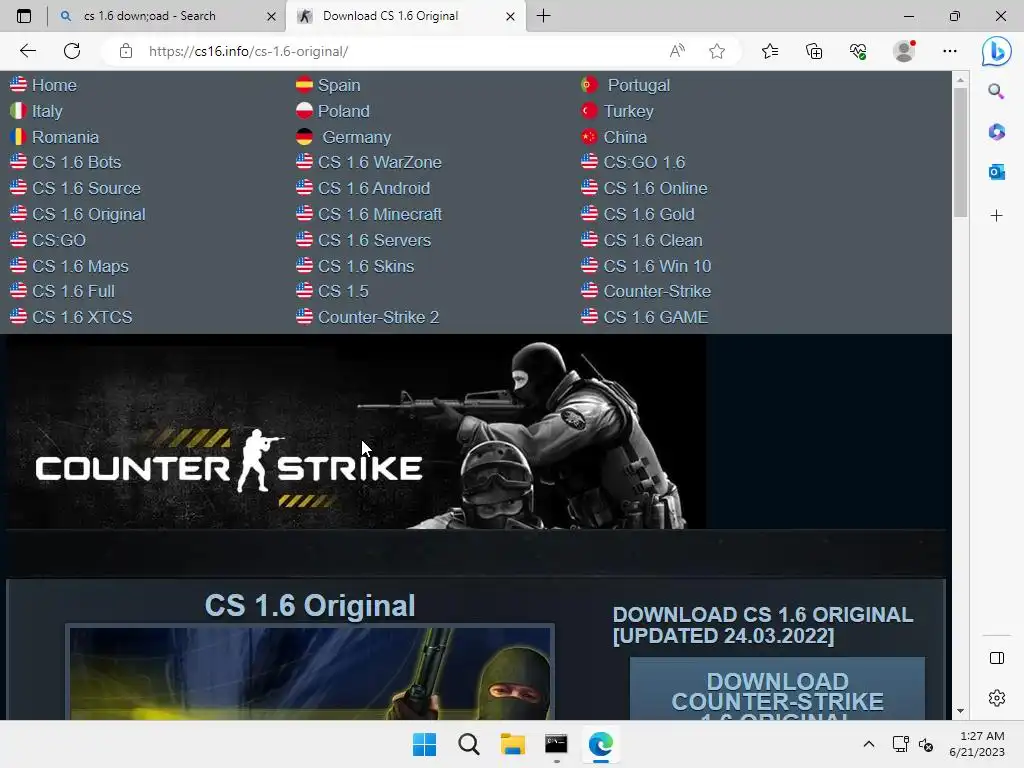Open CS:GO link in left column
The image size is (1024, 768).
tap(59, 240)
